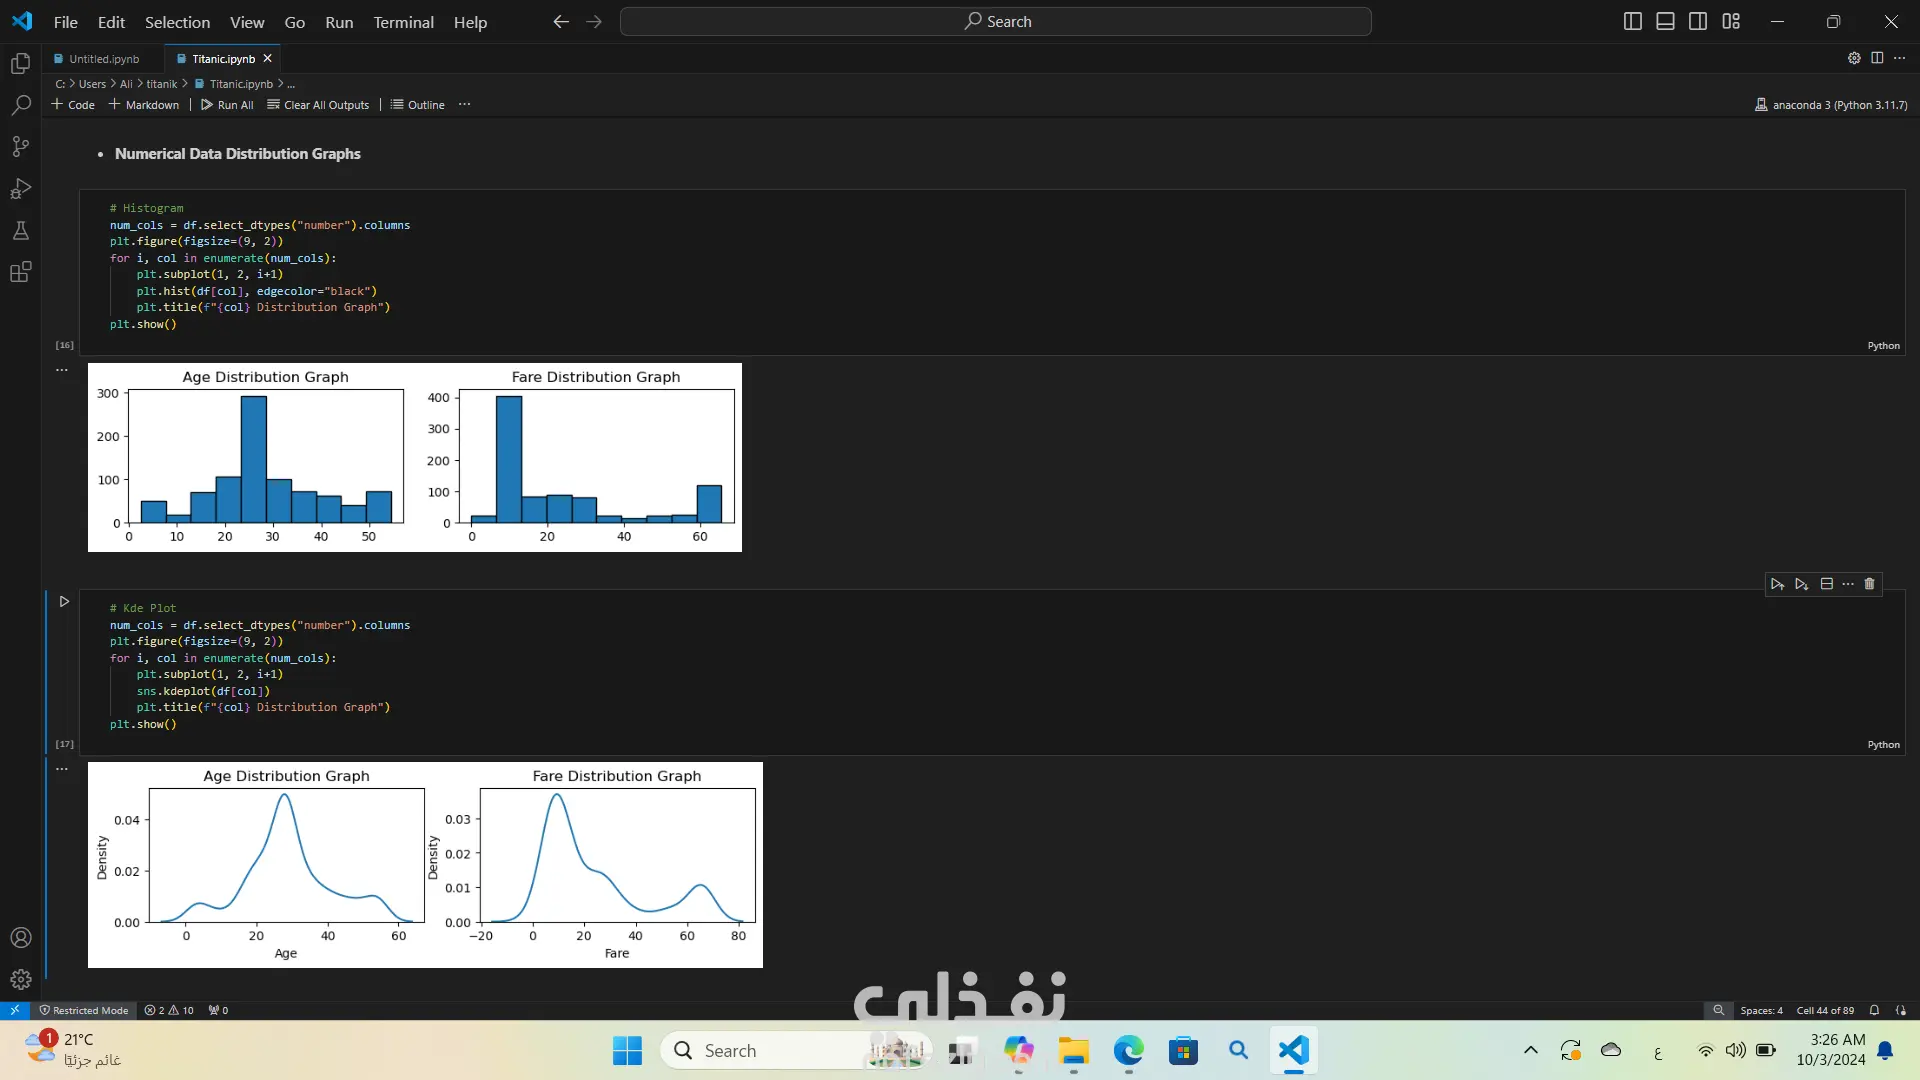Expand output options of histogram cell

[x=62, y=370]
